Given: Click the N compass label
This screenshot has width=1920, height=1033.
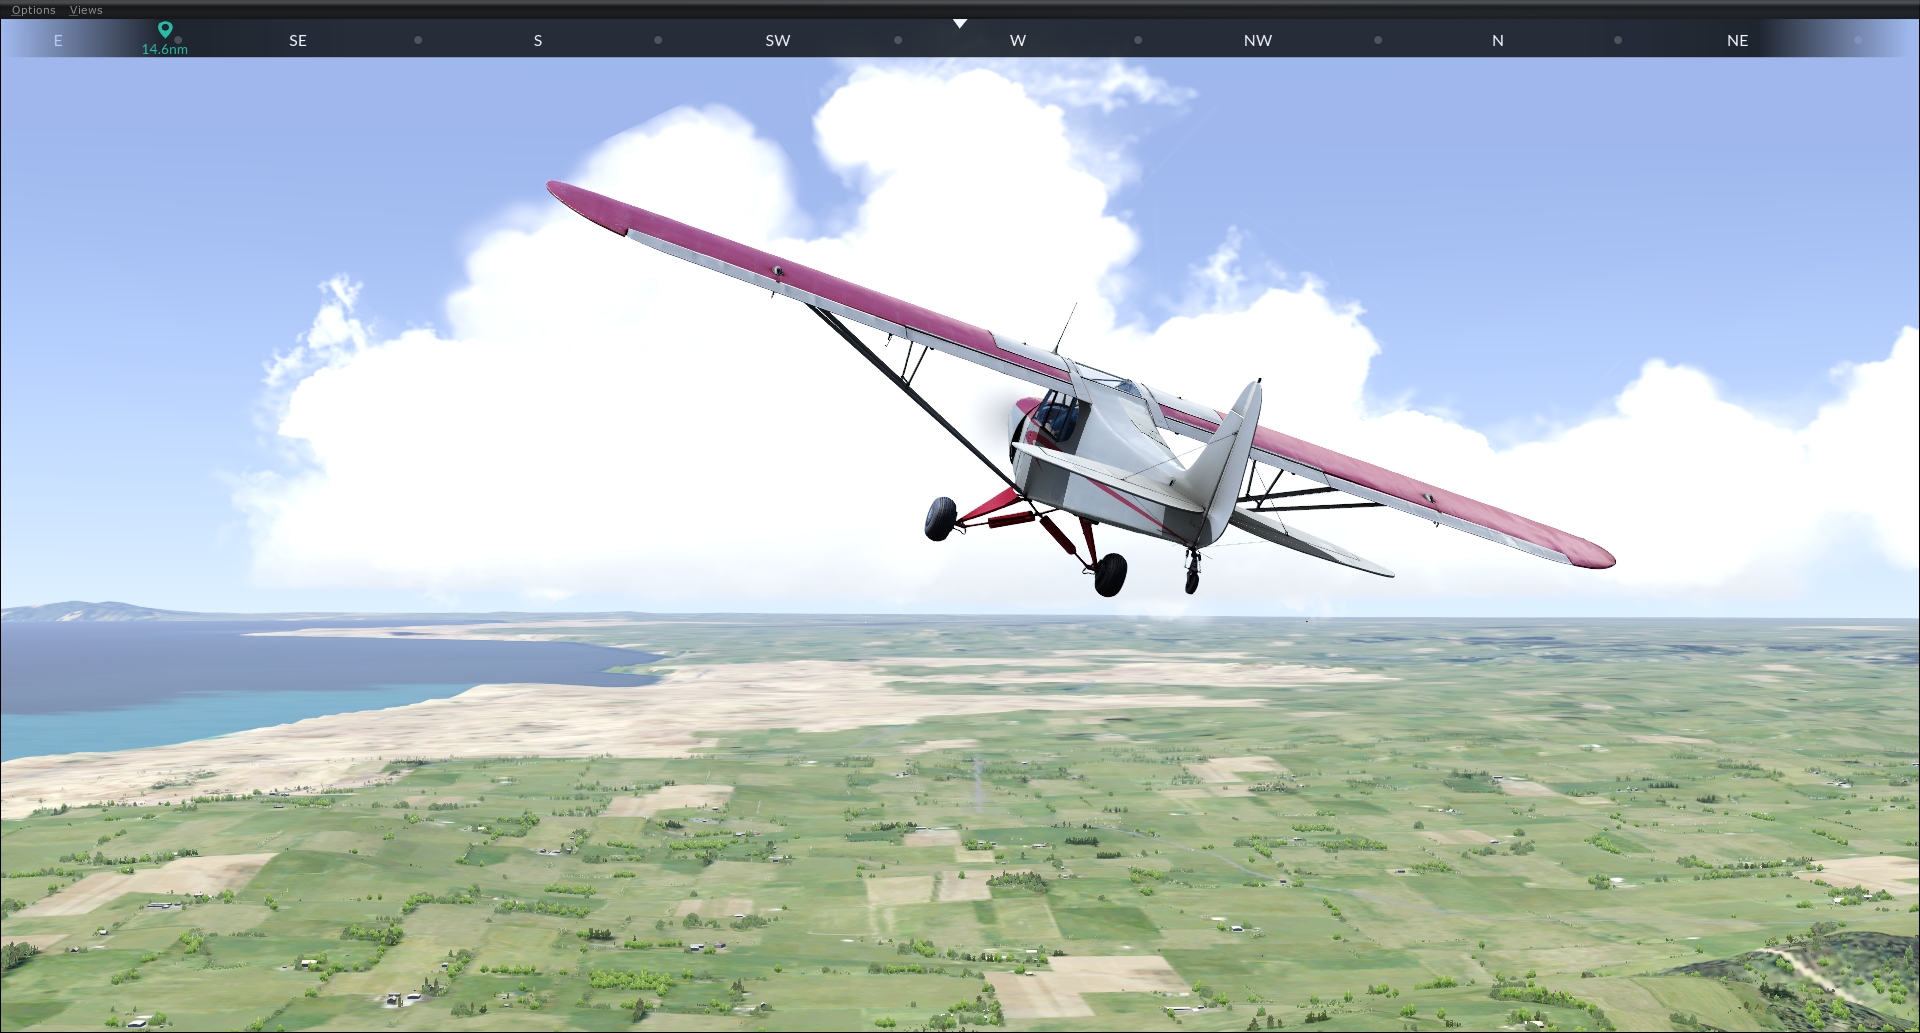Looking at the screenshot, I should tap(1498, 41).
